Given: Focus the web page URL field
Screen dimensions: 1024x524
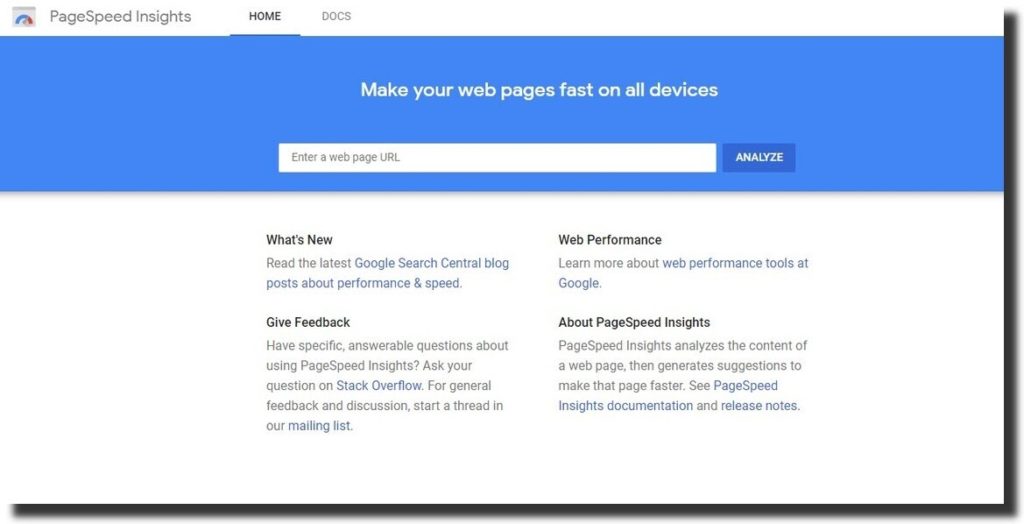Looking at the screenshot, I should 497,157.
